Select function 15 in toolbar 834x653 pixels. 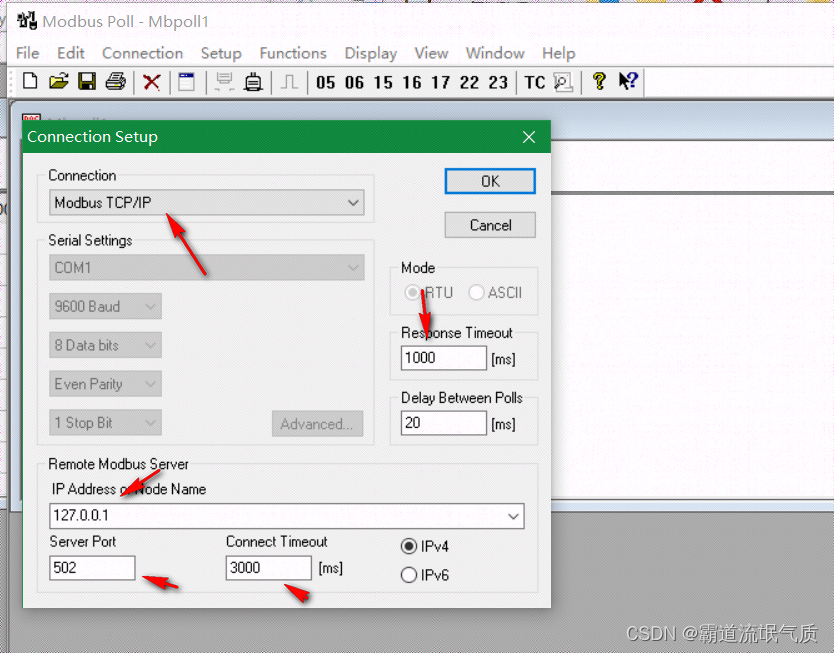(383, 82)
